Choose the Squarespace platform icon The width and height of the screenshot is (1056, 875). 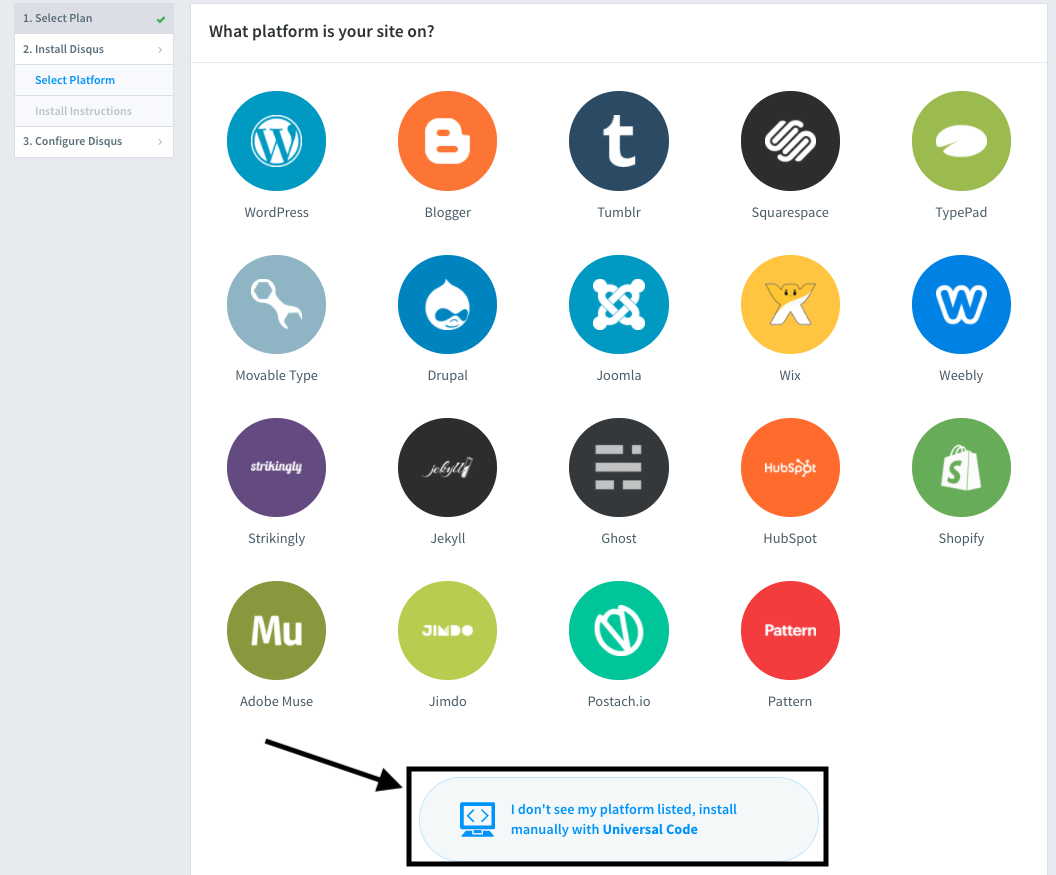point(790,141)
